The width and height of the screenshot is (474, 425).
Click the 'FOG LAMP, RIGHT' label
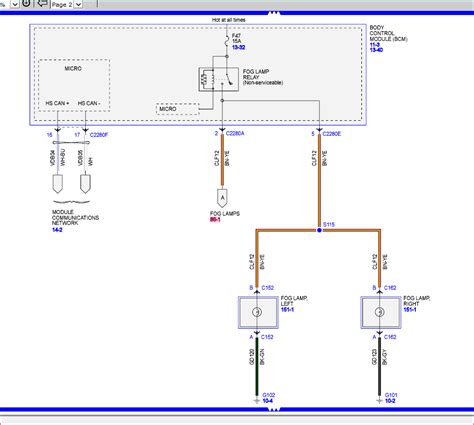click(417, 301)
